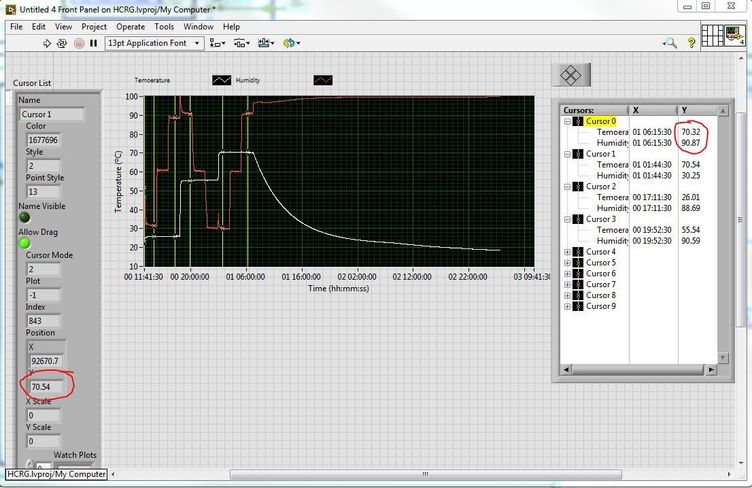Open the 13pt Application Font dropdown
This screenshot has width=752, height=488.
tap(154, 43)
